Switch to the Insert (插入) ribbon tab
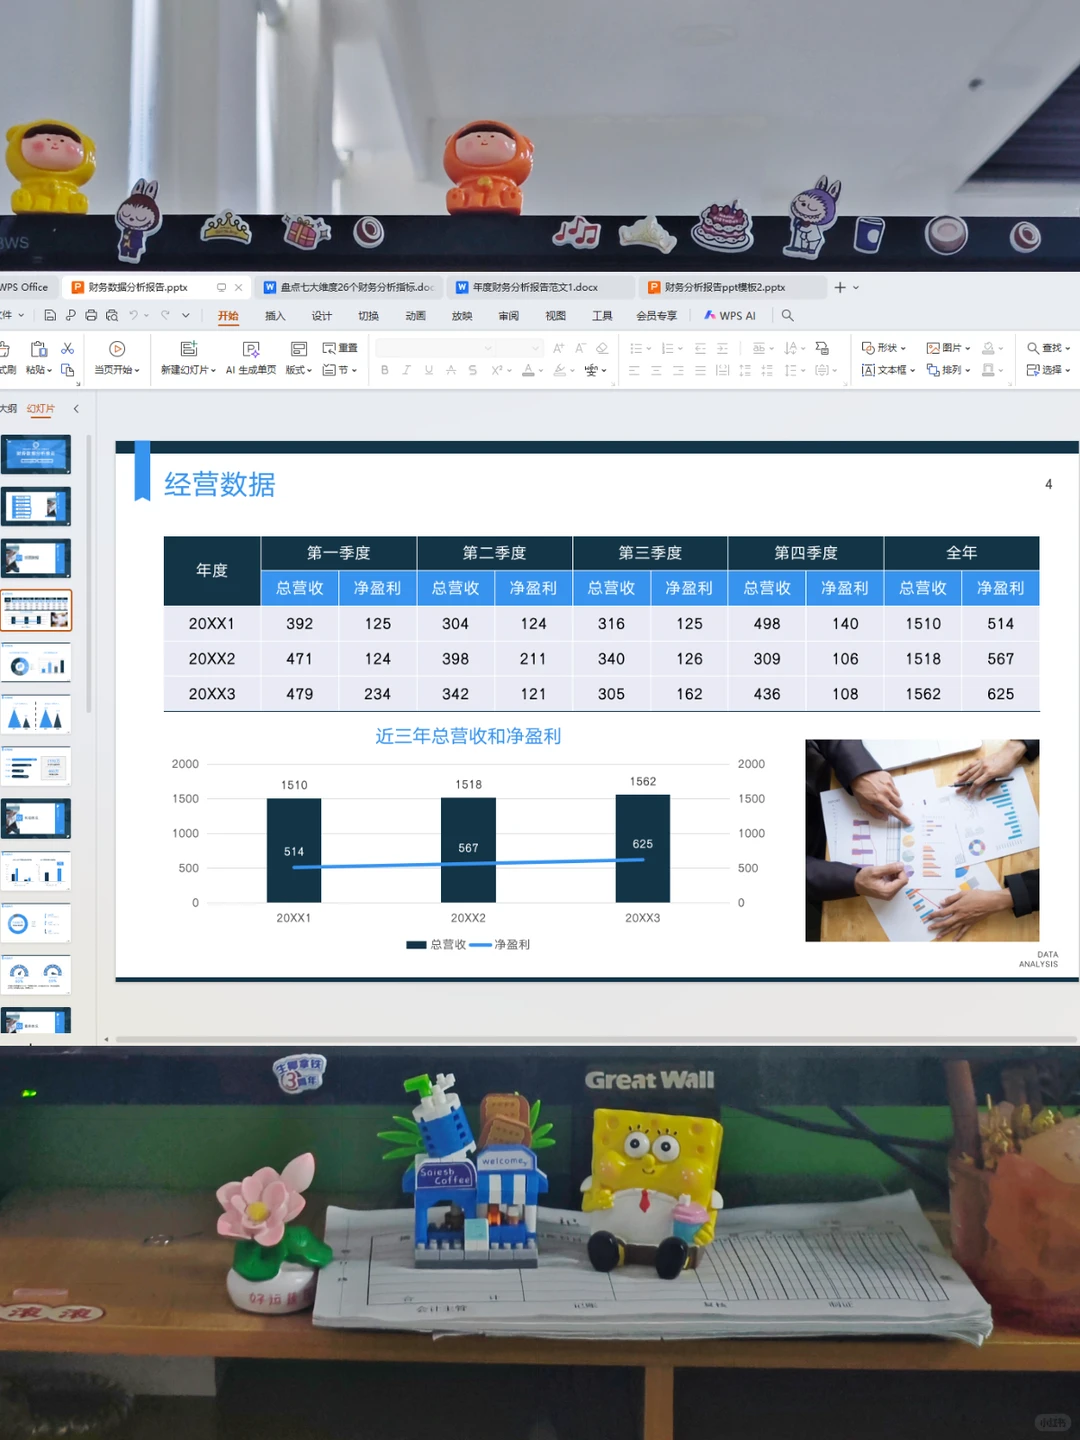1080x1440 pixels. (x=275, y=316)
